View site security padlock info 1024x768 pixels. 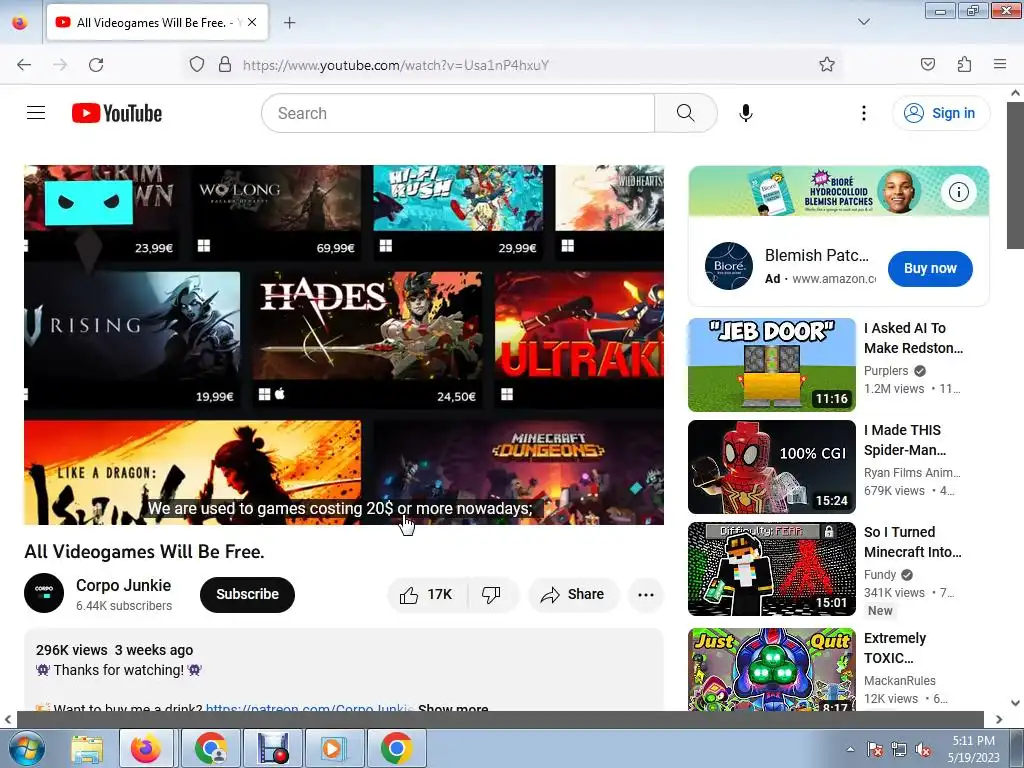point(225,65)
